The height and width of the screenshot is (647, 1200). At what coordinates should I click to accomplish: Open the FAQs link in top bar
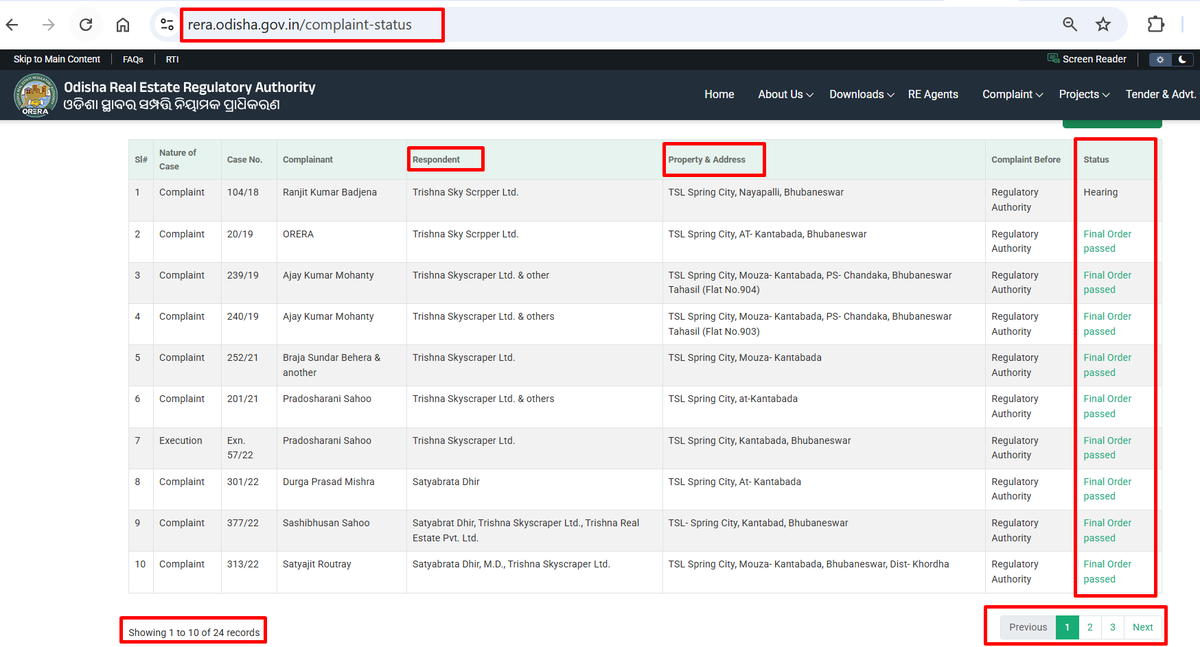tap(133, 59)
